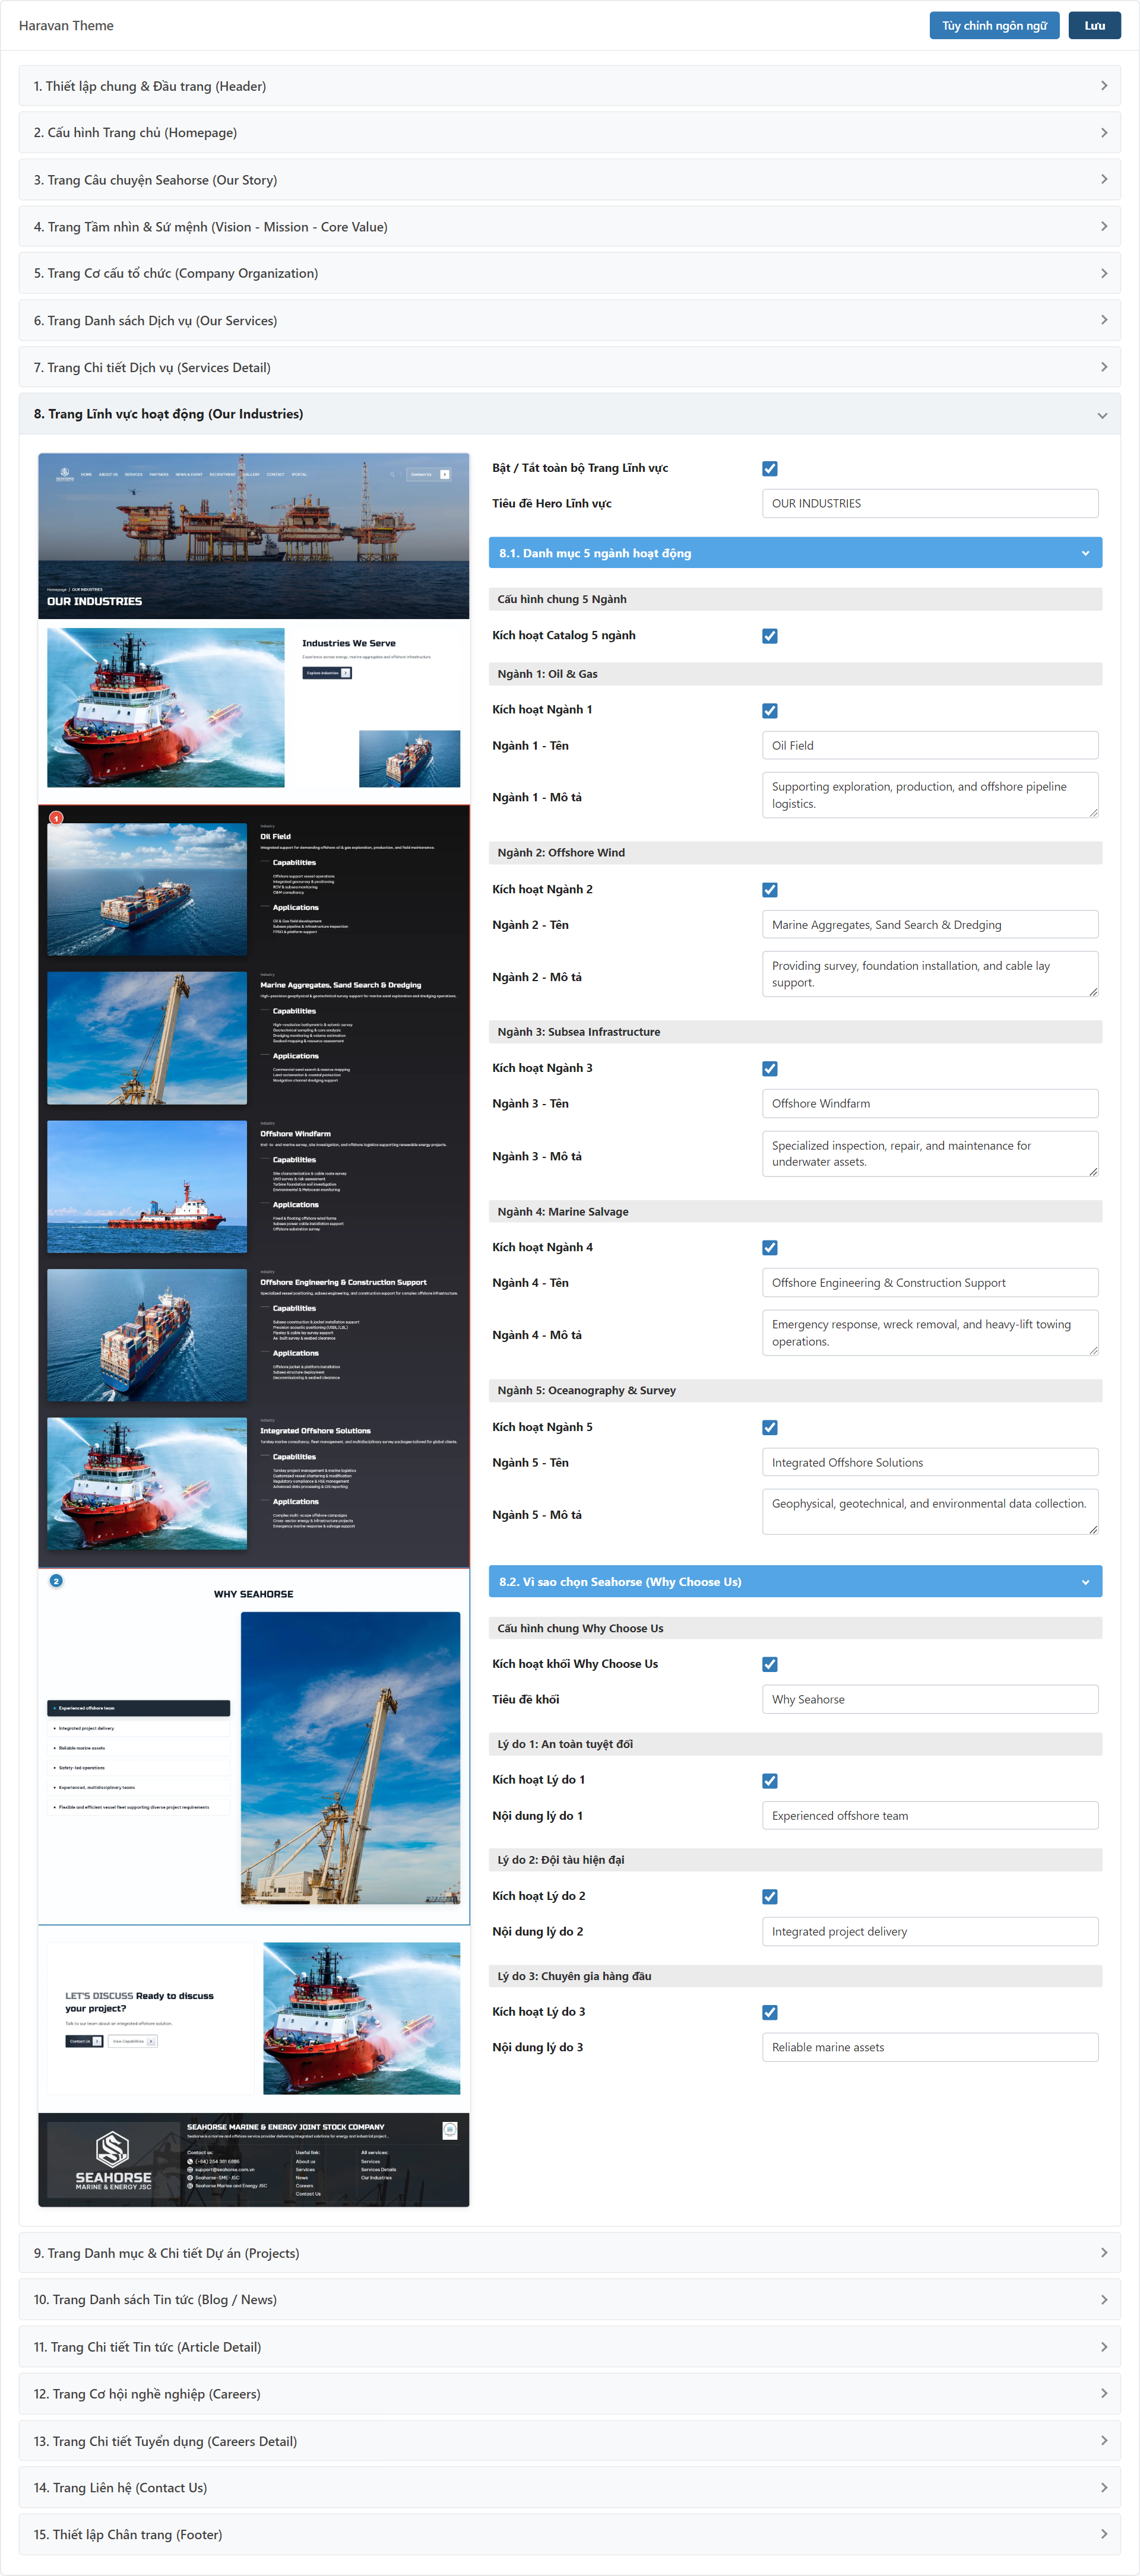1140x2576 pixels.
Task: Edit the Ngành 2 - Mô tả textarea
Action: (x=930, y=974)
